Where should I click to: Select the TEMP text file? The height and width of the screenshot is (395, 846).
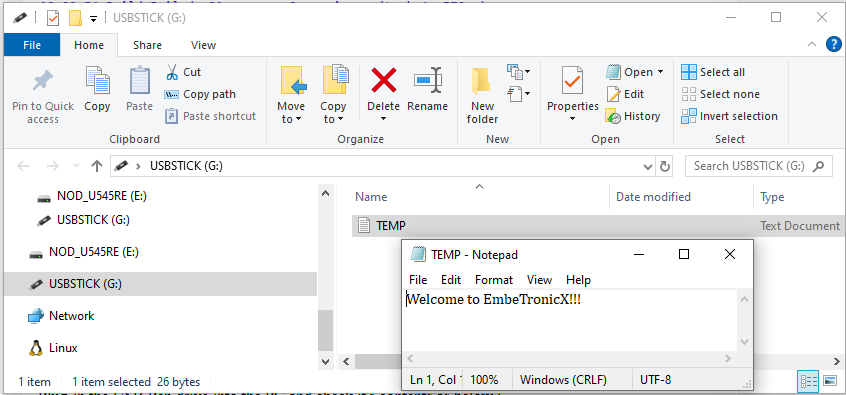tap(598, 226)
